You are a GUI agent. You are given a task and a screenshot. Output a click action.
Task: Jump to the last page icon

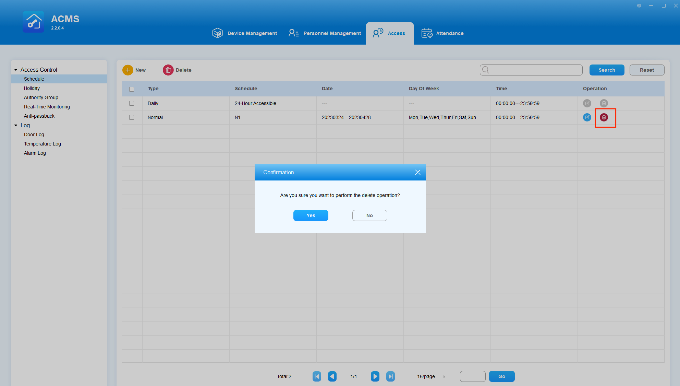390,376
